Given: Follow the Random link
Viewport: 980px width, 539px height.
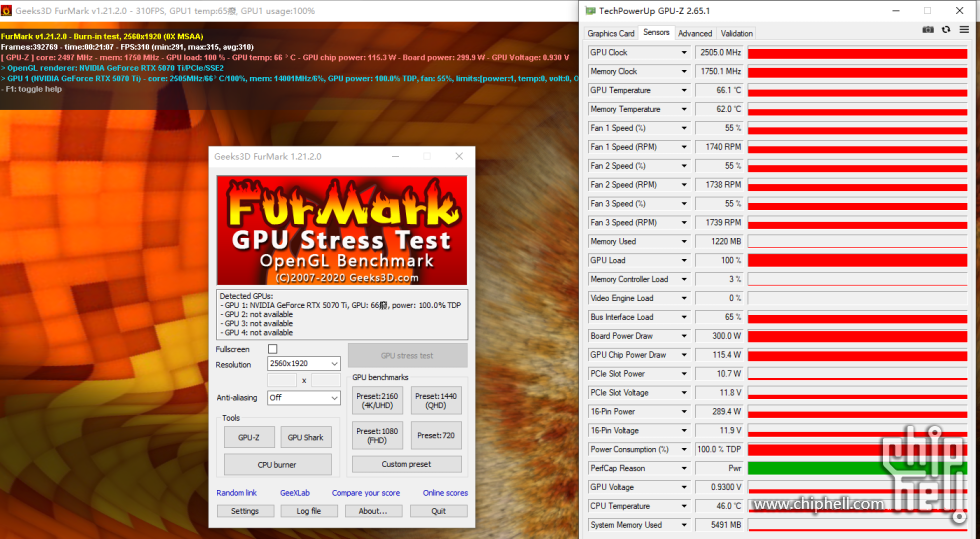Looking at the screenshot, I should point(236,493).
